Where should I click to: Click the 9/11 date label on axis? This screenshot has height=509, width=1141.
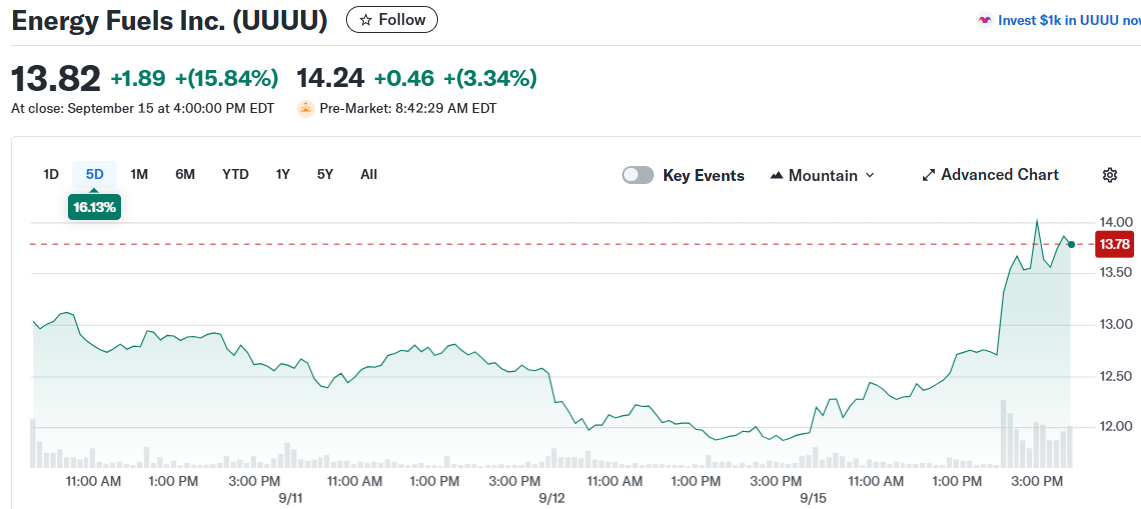click(290, 499)
